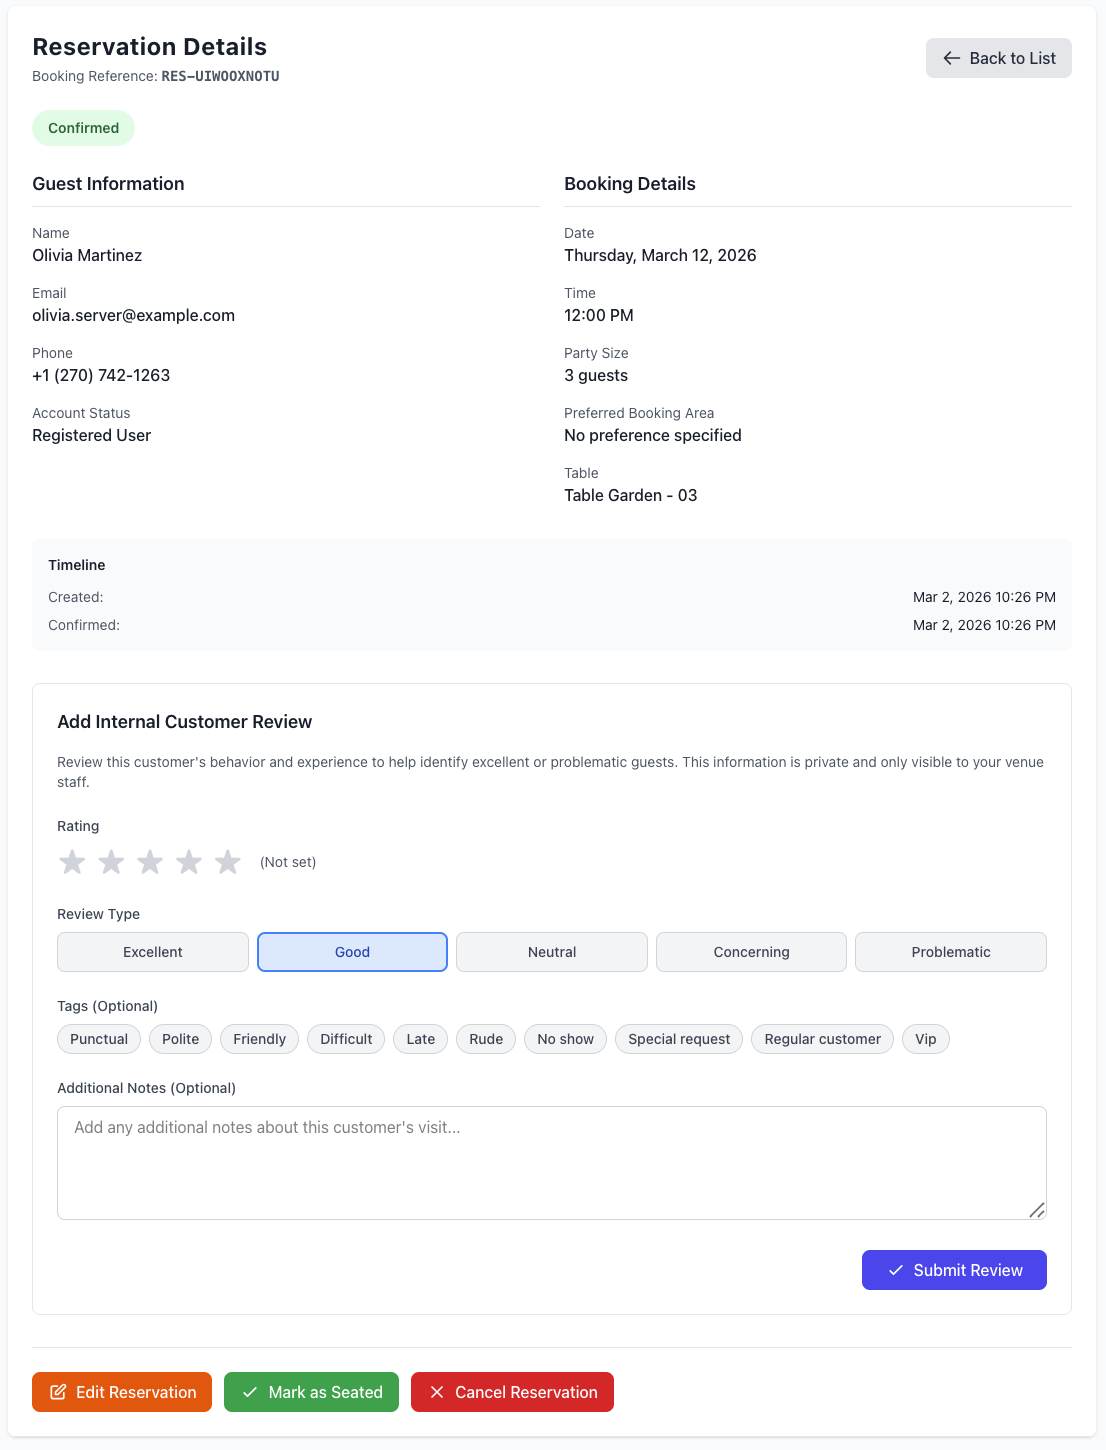Toggle the Regular customer tag
The width and height of the screenshot is (1106, 1450).
coord(822,1039)
